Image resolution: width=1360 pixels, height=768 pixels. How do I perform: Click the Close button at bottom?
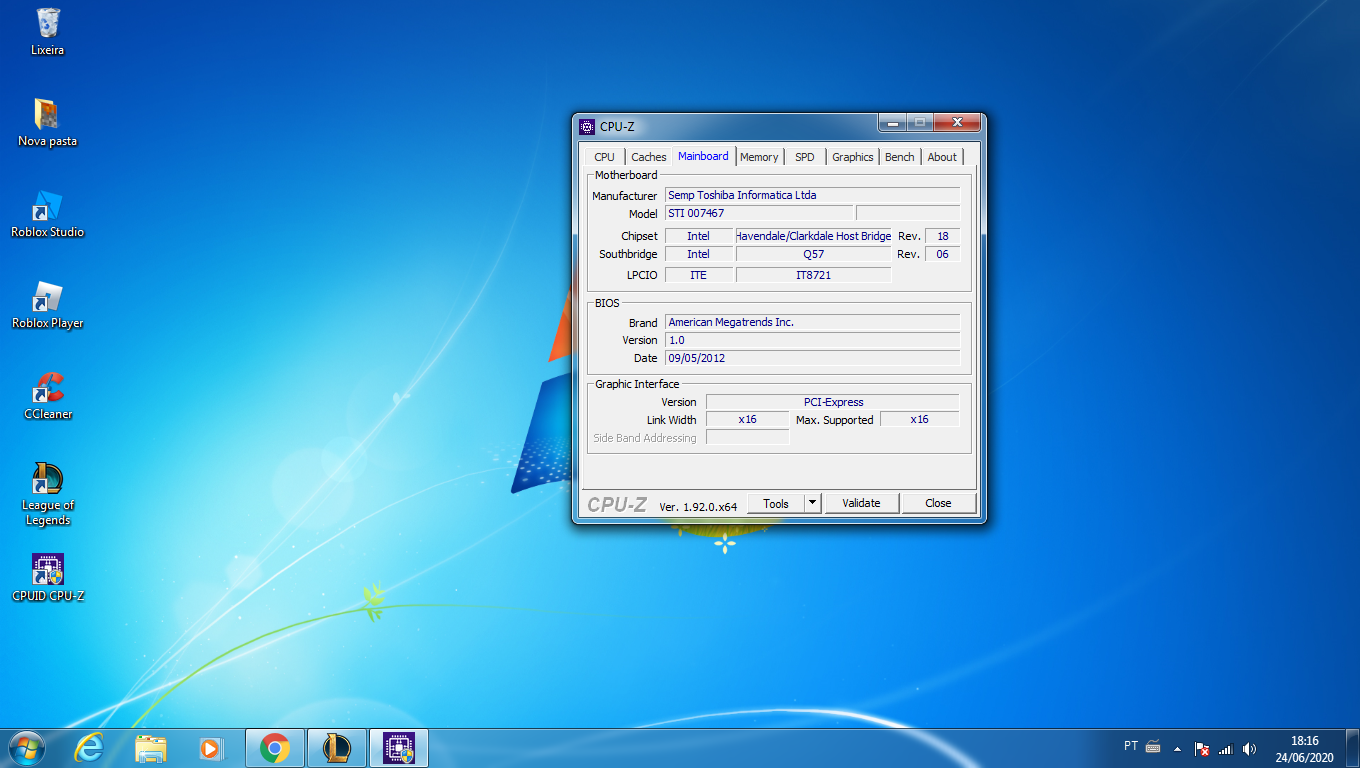click(x=938, y=503)
